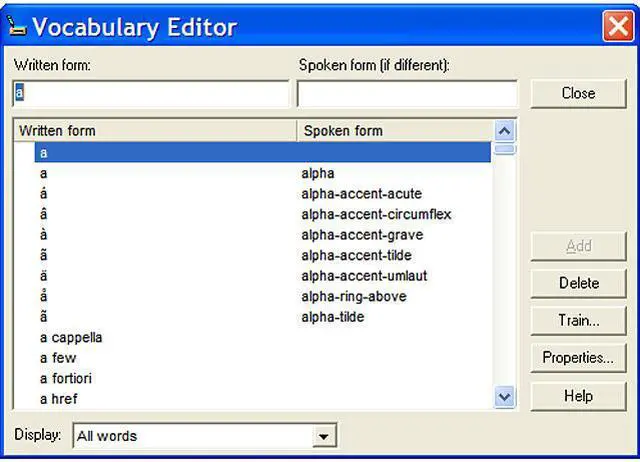Click the Written form text field
This screenshot has width=640, height=462.
click(x=150, y=94)
